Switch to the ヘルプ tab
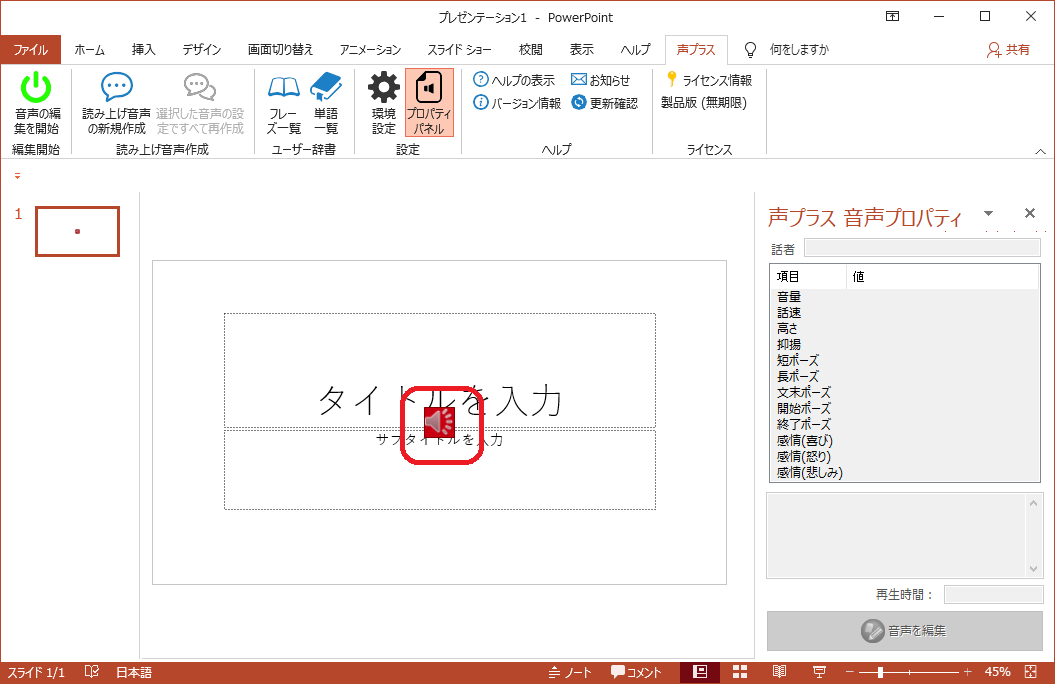 click(x=635, y=50)
